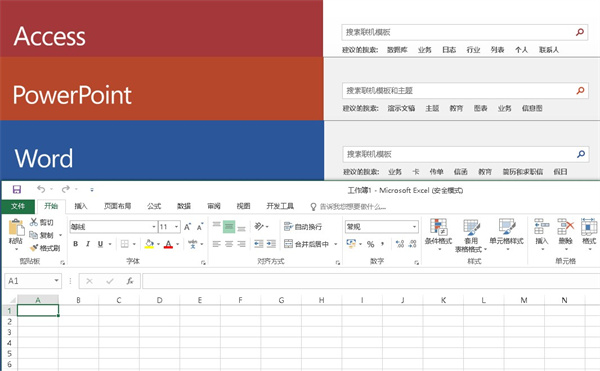Expand the Merge & Center dropdown arrow
The height and width of the screenshot is (371, 600).
point(336,244)
